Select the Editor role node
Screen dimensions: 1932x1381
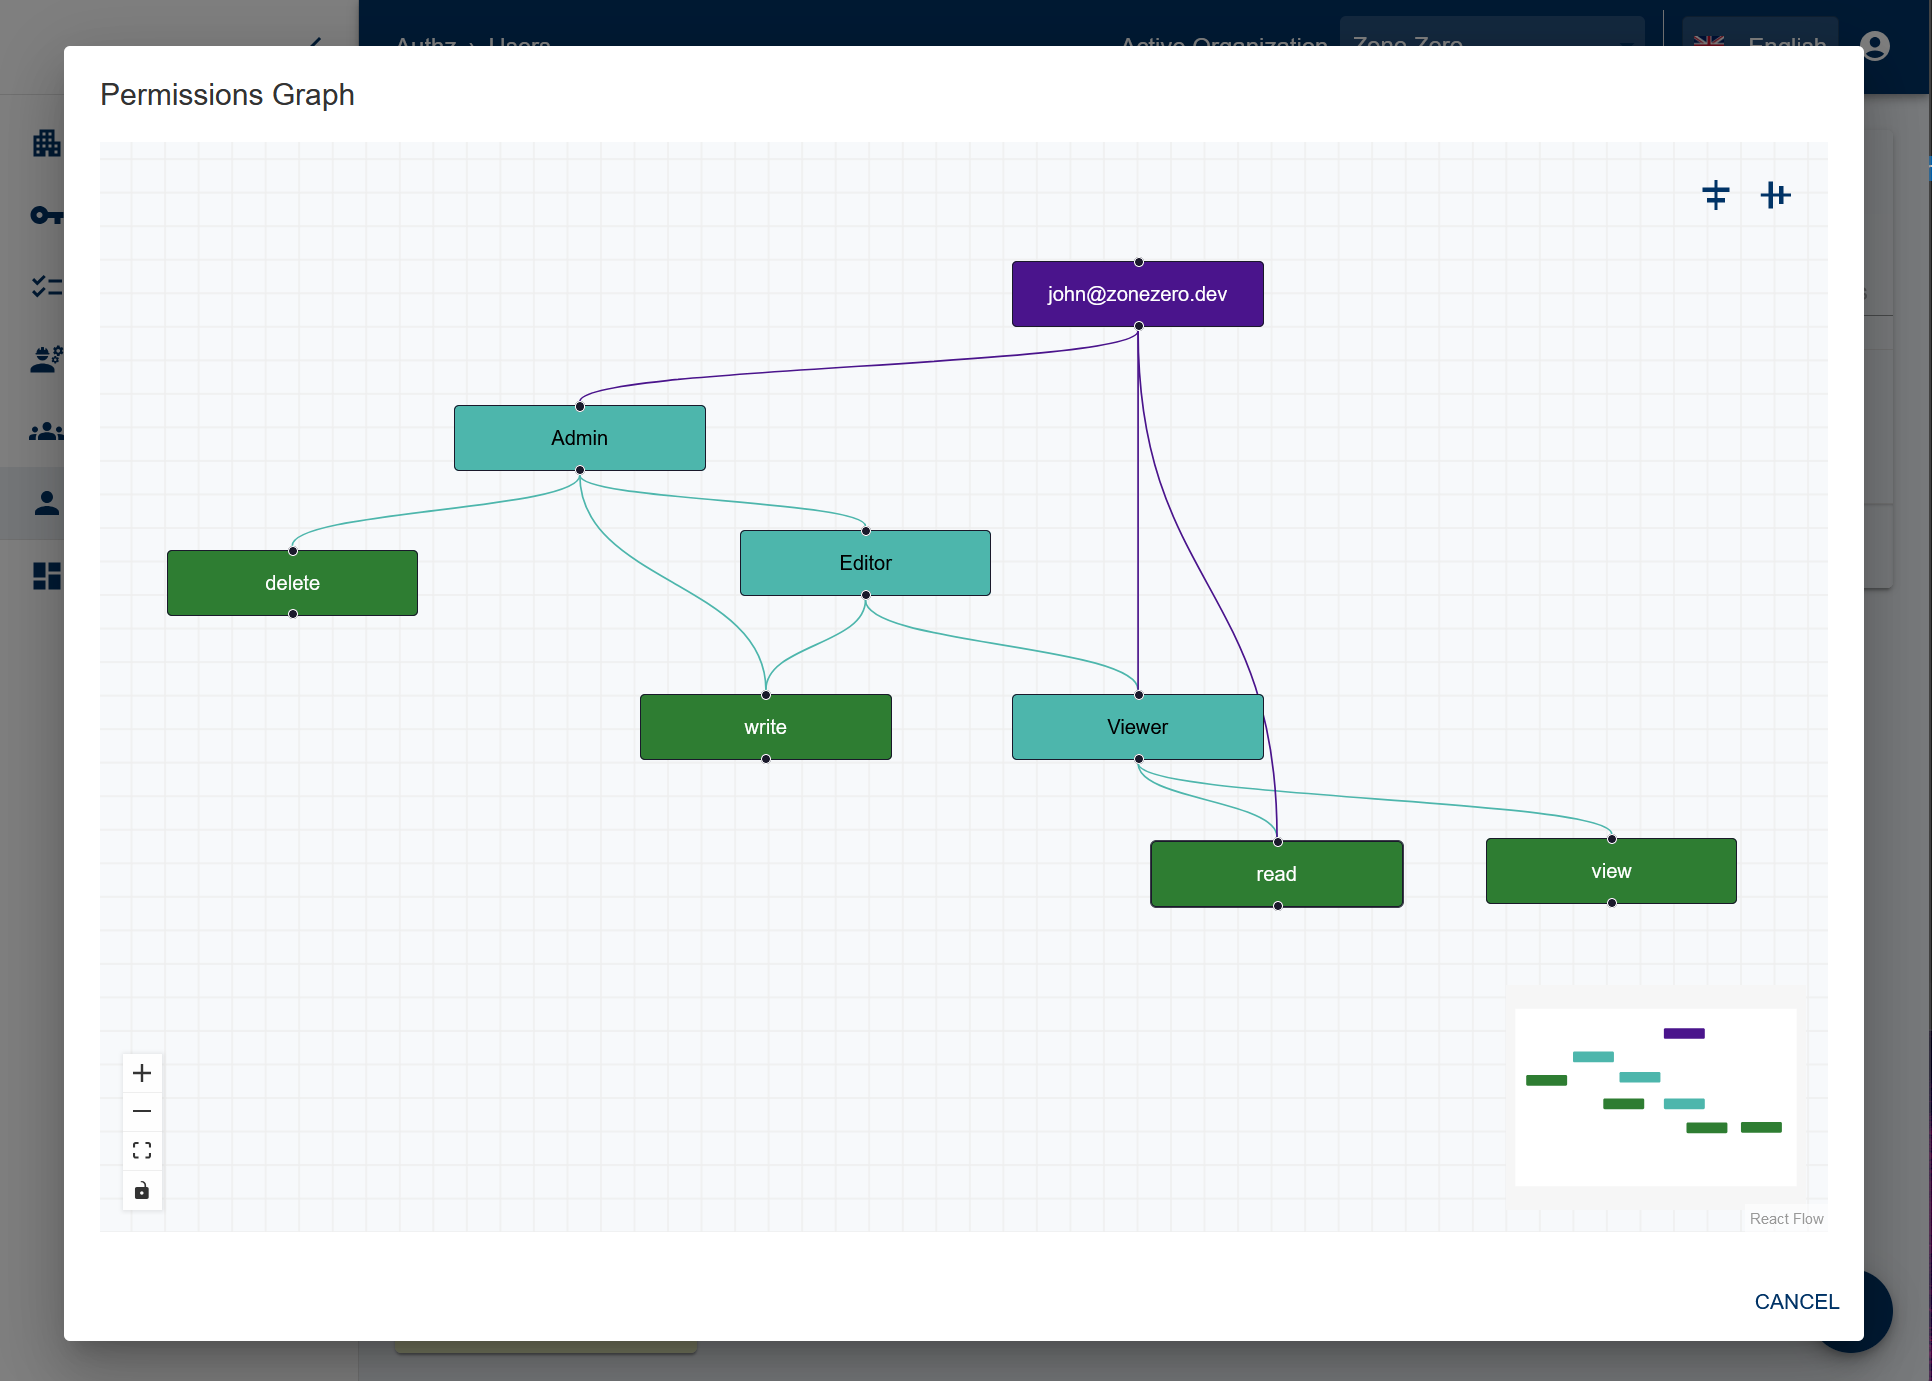865,563
